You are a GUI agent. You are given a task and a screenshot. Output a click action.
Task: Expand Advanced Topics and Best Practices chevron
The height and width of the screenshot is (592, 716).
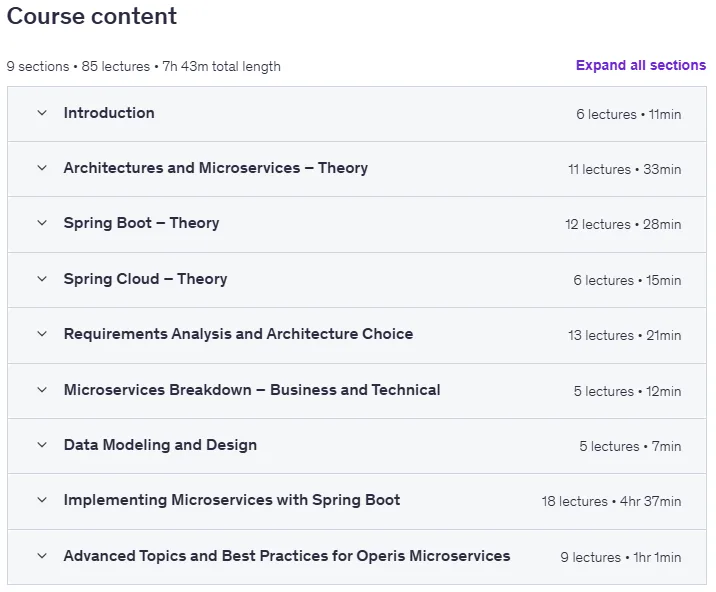coord(42,556)
